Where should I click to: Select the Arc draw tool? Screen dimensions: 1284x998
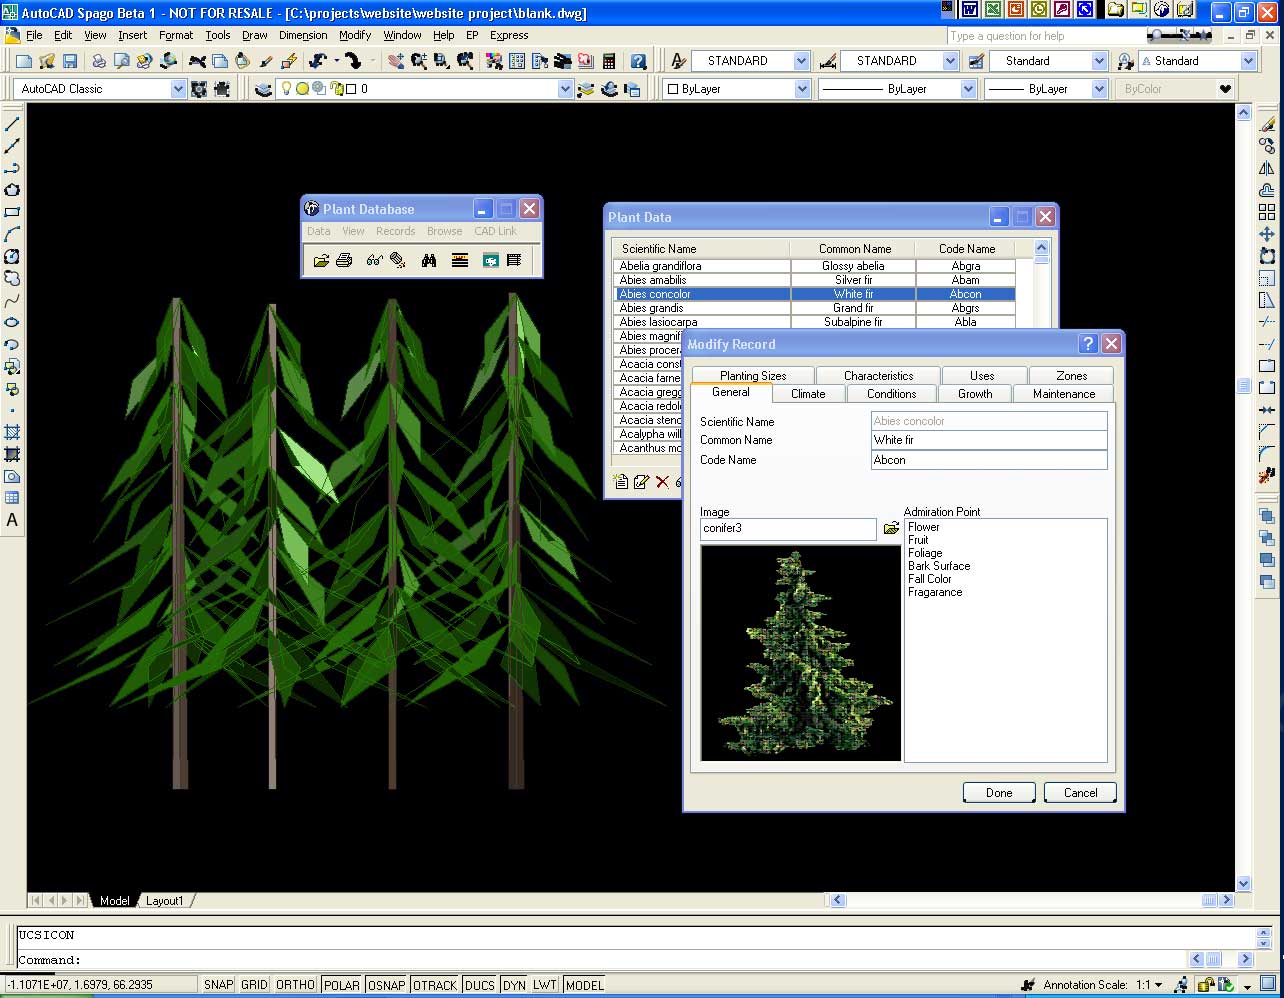pyautogui.click(x=12, y=234)
